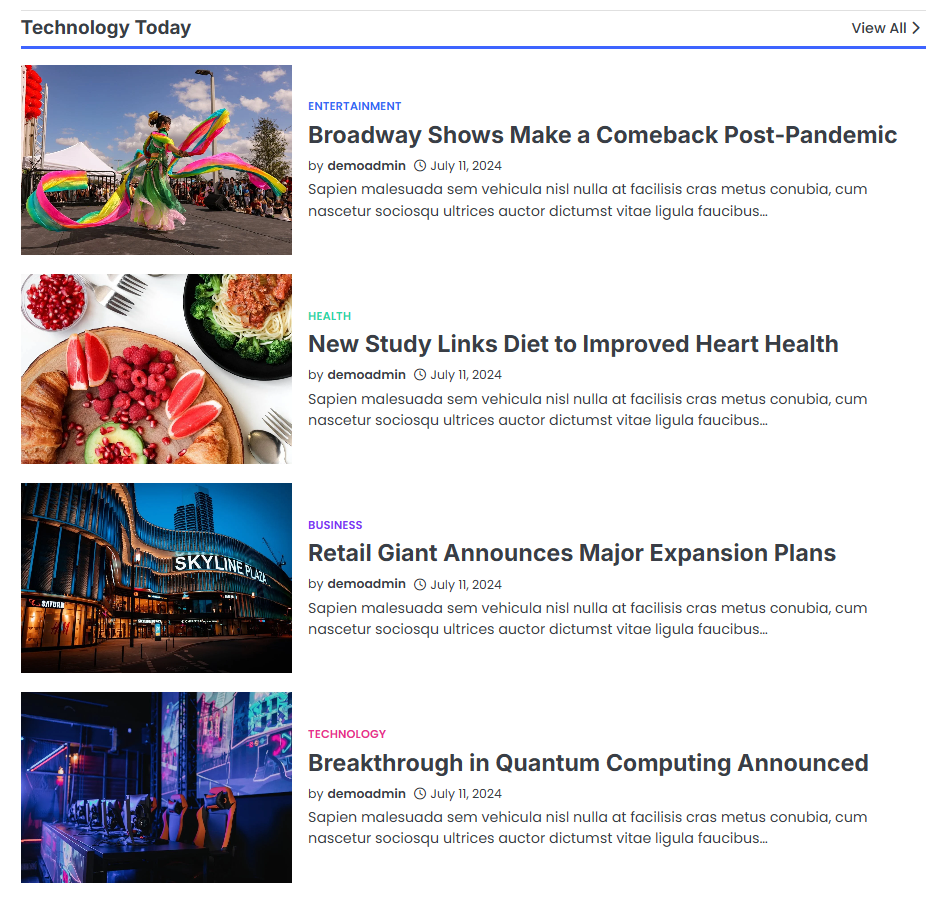Screen dimensions: 939x907
Task: Click the clock icon on Quantum Computing article
Action: point(420,793)
